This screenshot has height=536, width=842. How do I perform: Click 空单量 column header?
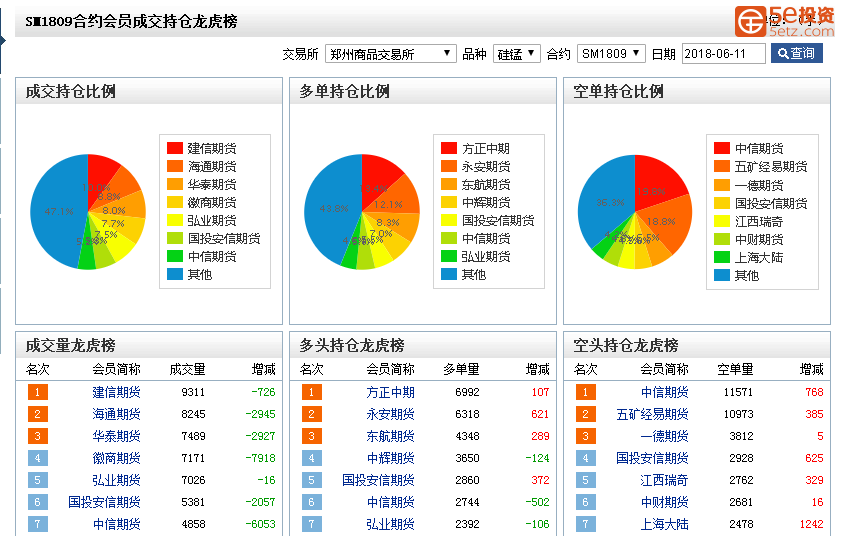tap(735, 370)
